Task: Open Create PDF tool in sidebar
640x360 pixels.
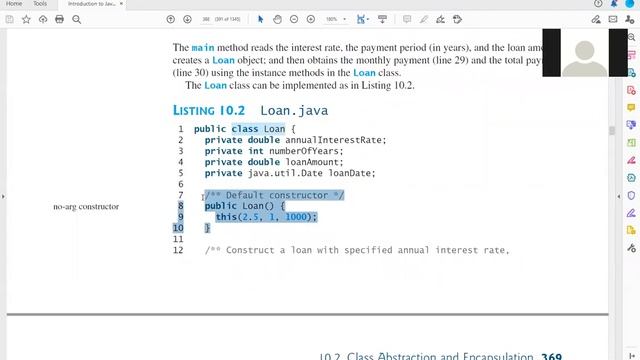Action: coord(631,90)
